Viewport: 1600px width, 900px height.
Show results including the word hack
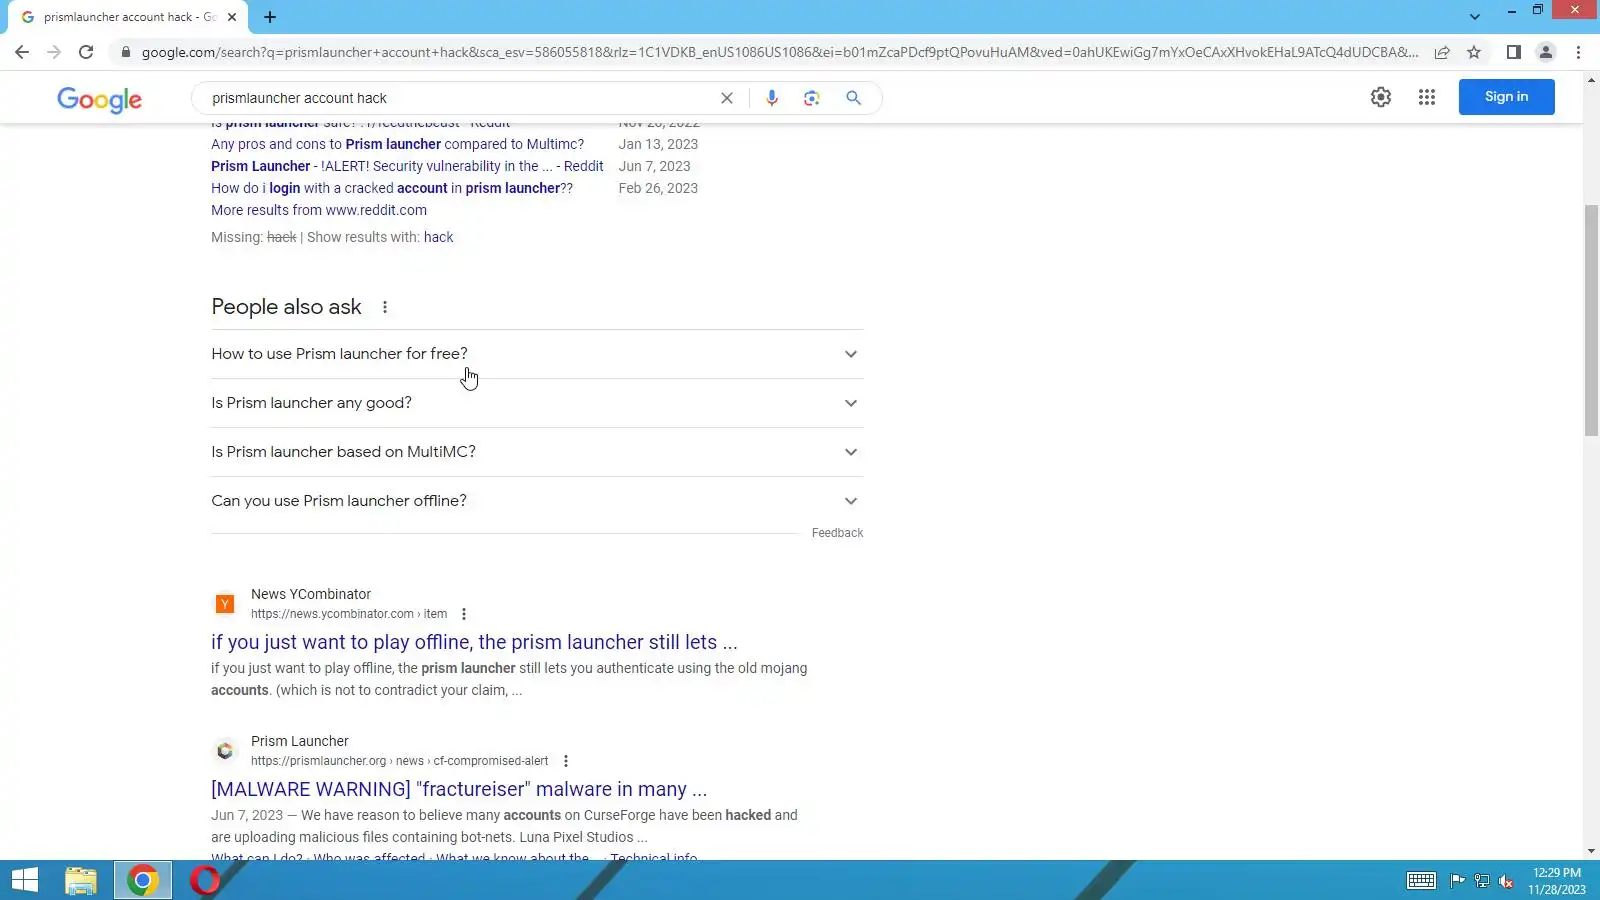[438, 237]
